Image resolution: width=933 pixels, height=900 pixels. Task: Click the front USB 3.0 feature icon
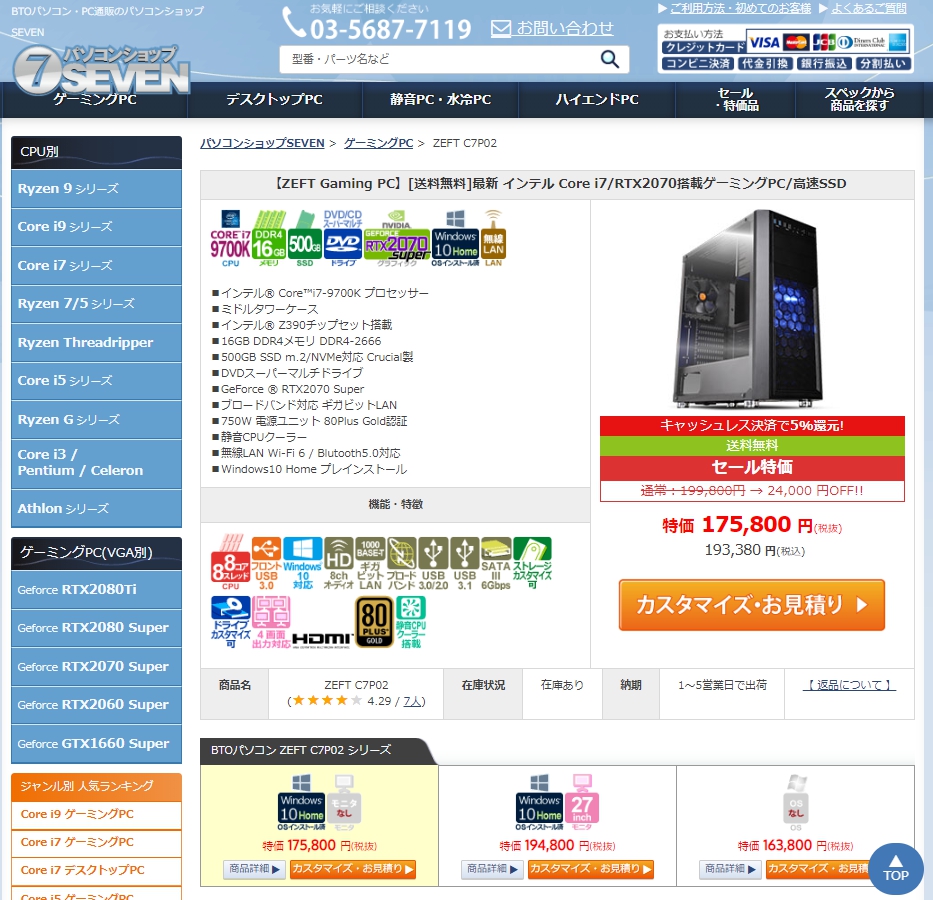click(x=266, y=563)
